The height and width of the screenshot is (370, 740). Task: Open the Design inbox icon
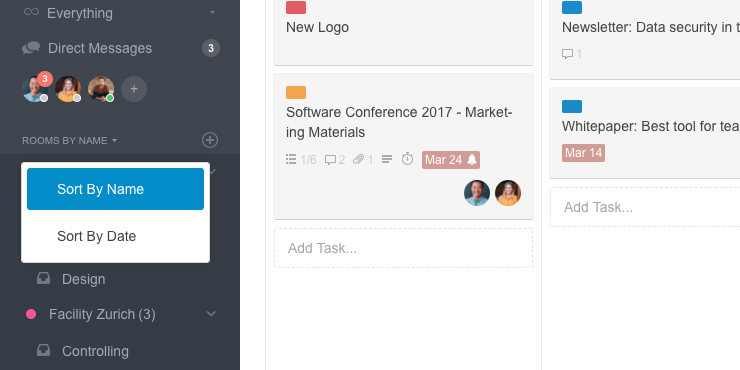coord(43,279)
